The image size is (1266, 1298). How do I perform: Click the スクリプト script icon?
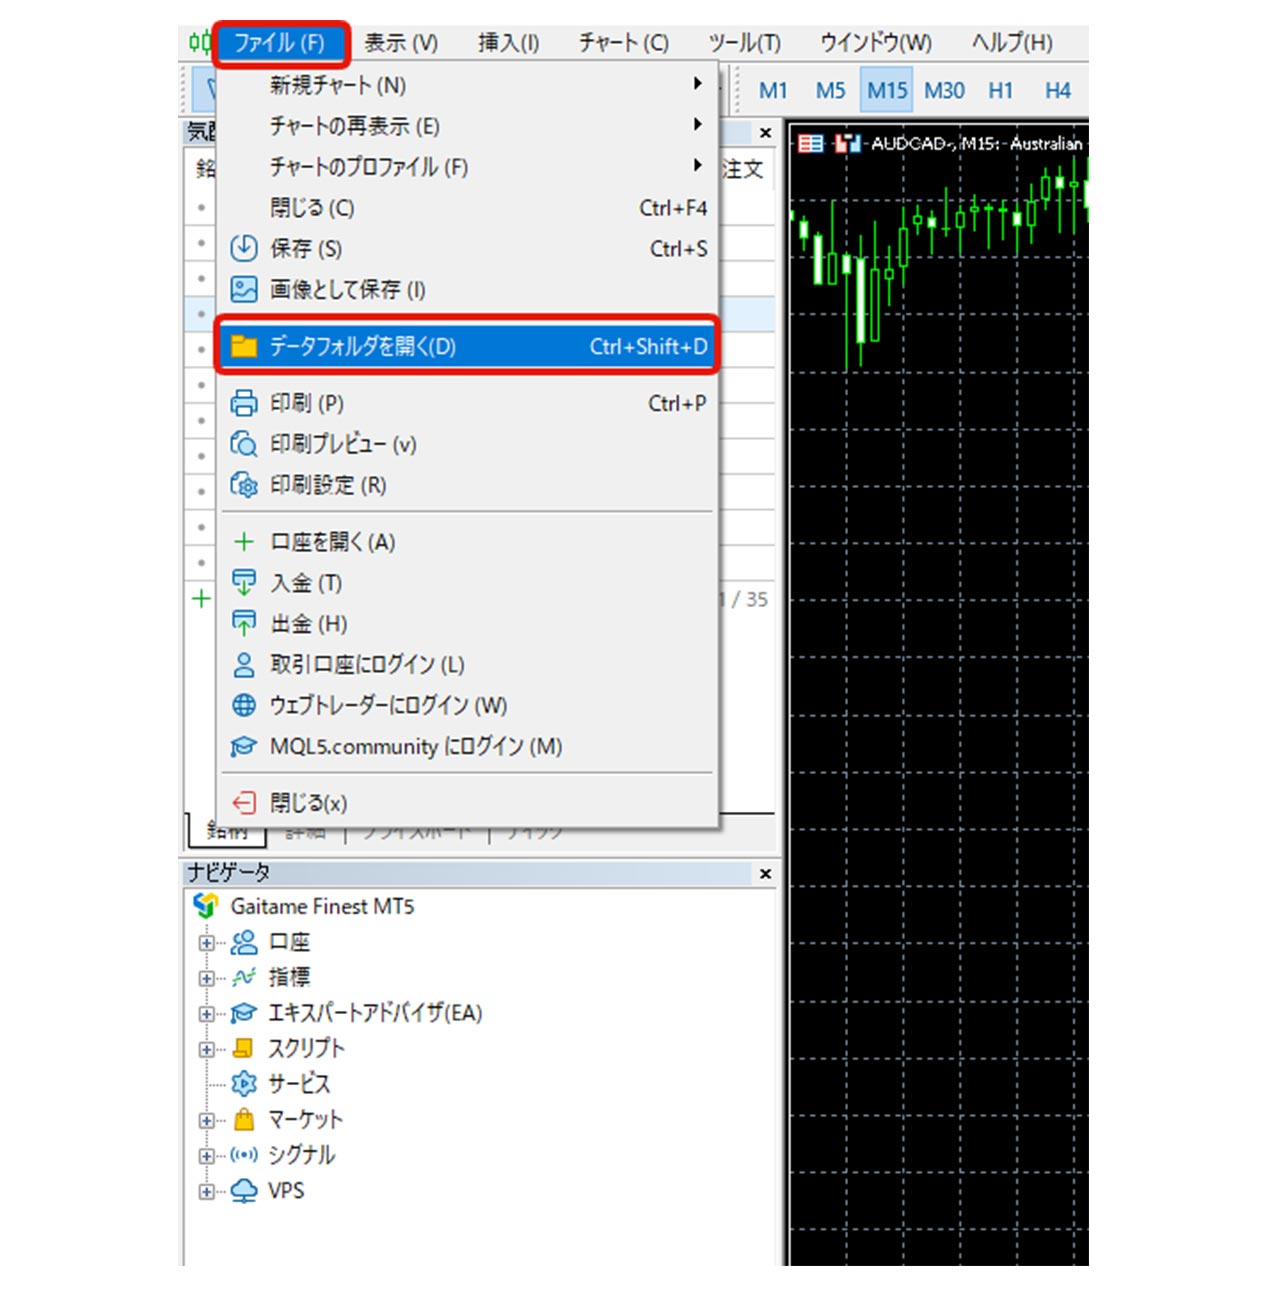[x=244, y=1048]
